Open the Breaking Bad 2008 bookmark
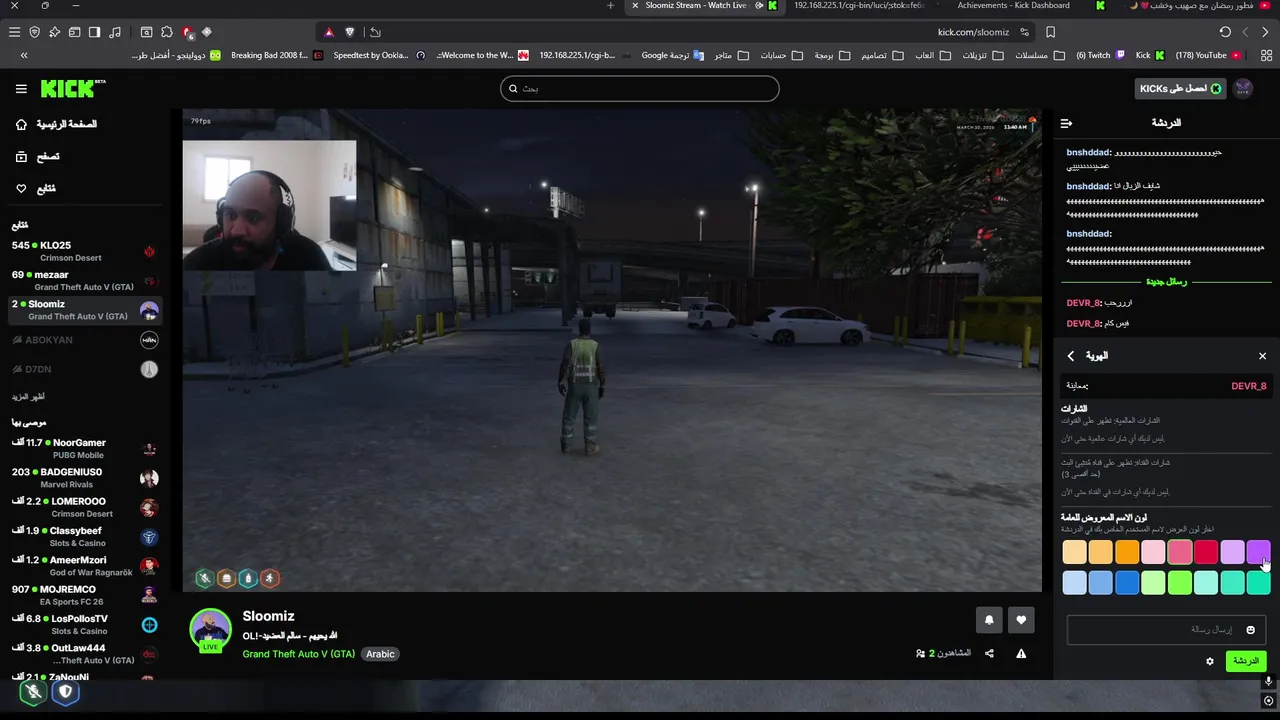Viewport: 1280px width, 720px height. (277, 55)
